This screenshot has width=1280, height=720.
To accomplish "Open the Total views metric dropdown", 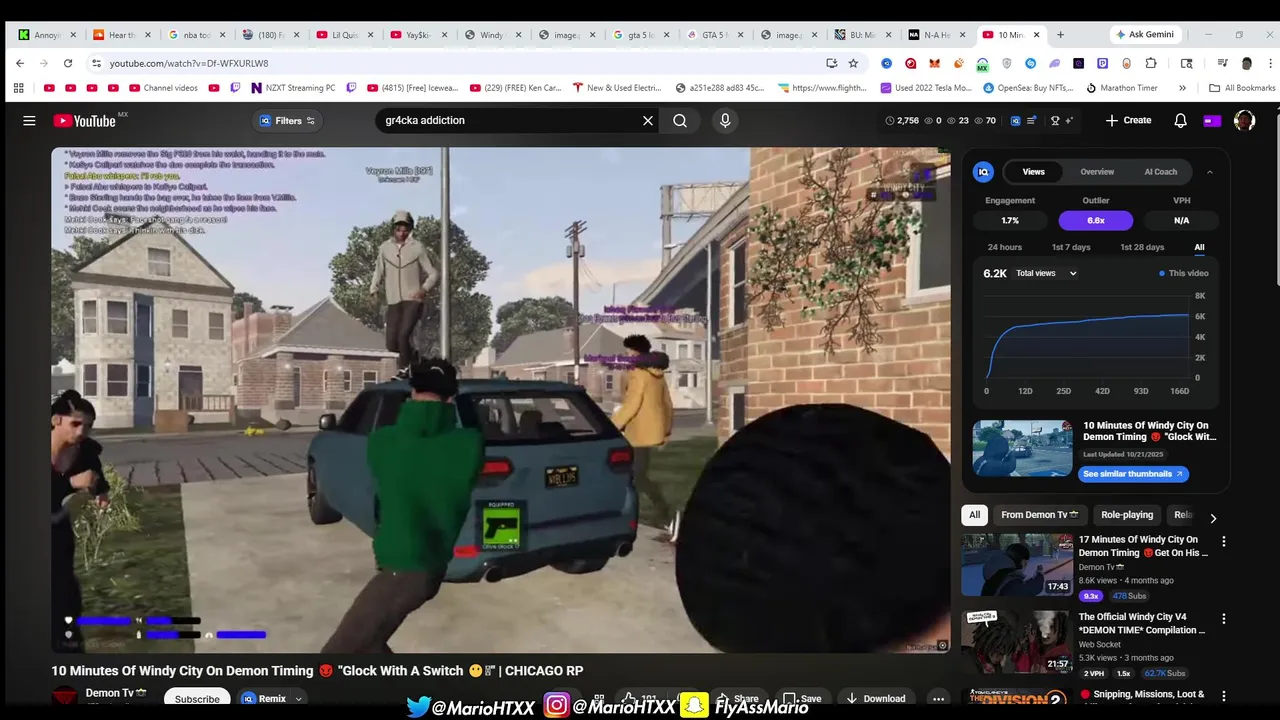I will 1046,273.
